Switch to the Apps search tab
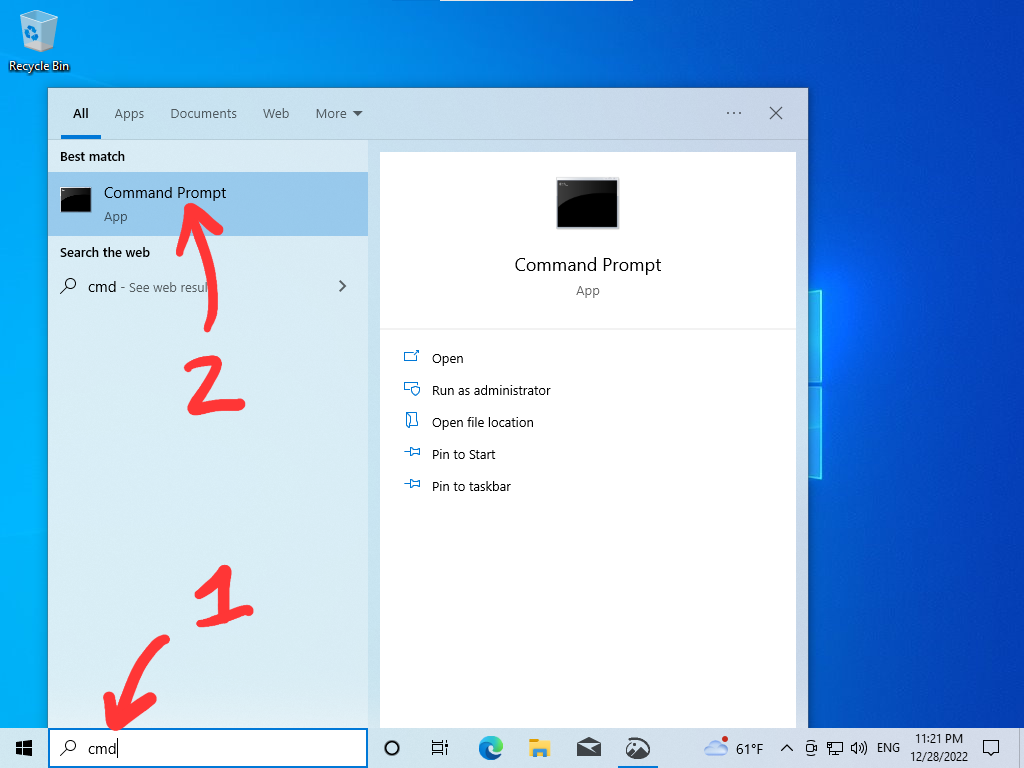This screenshot has width=1024, height=768. click(x=129, y=114)
